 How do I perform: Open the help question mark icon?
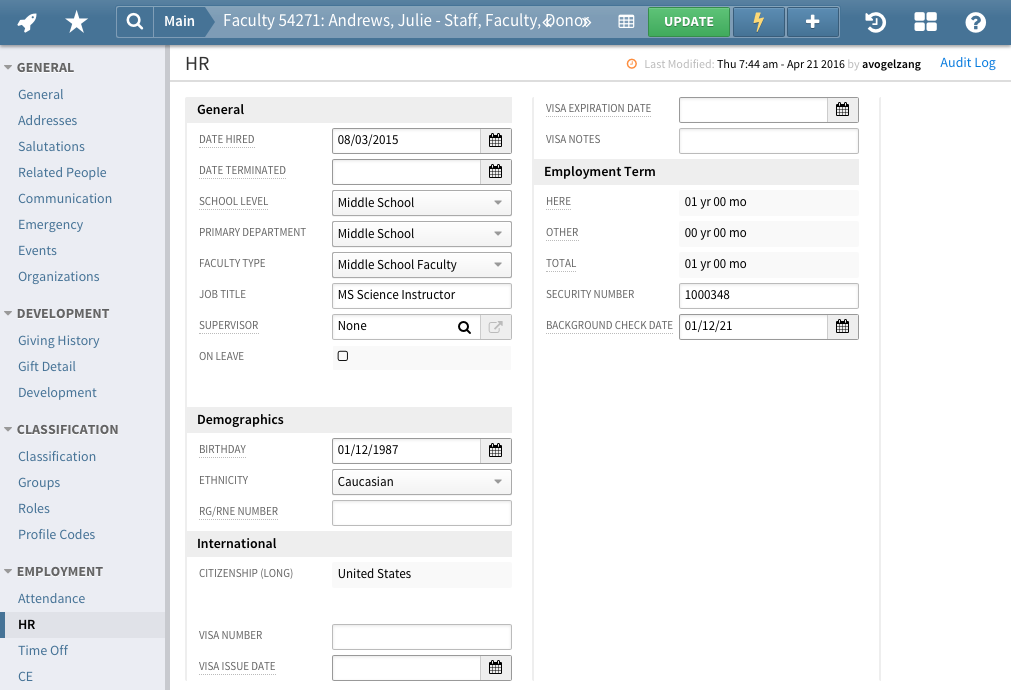coord(975,22)
